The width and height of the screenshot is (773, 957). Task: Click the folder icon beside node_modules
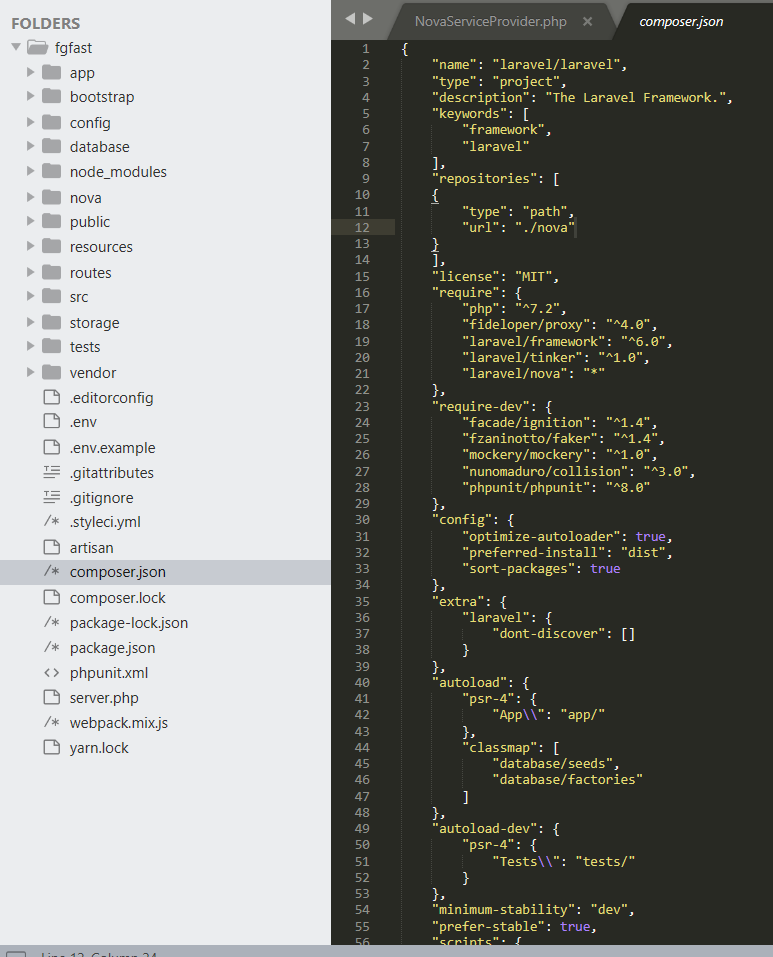54,171
